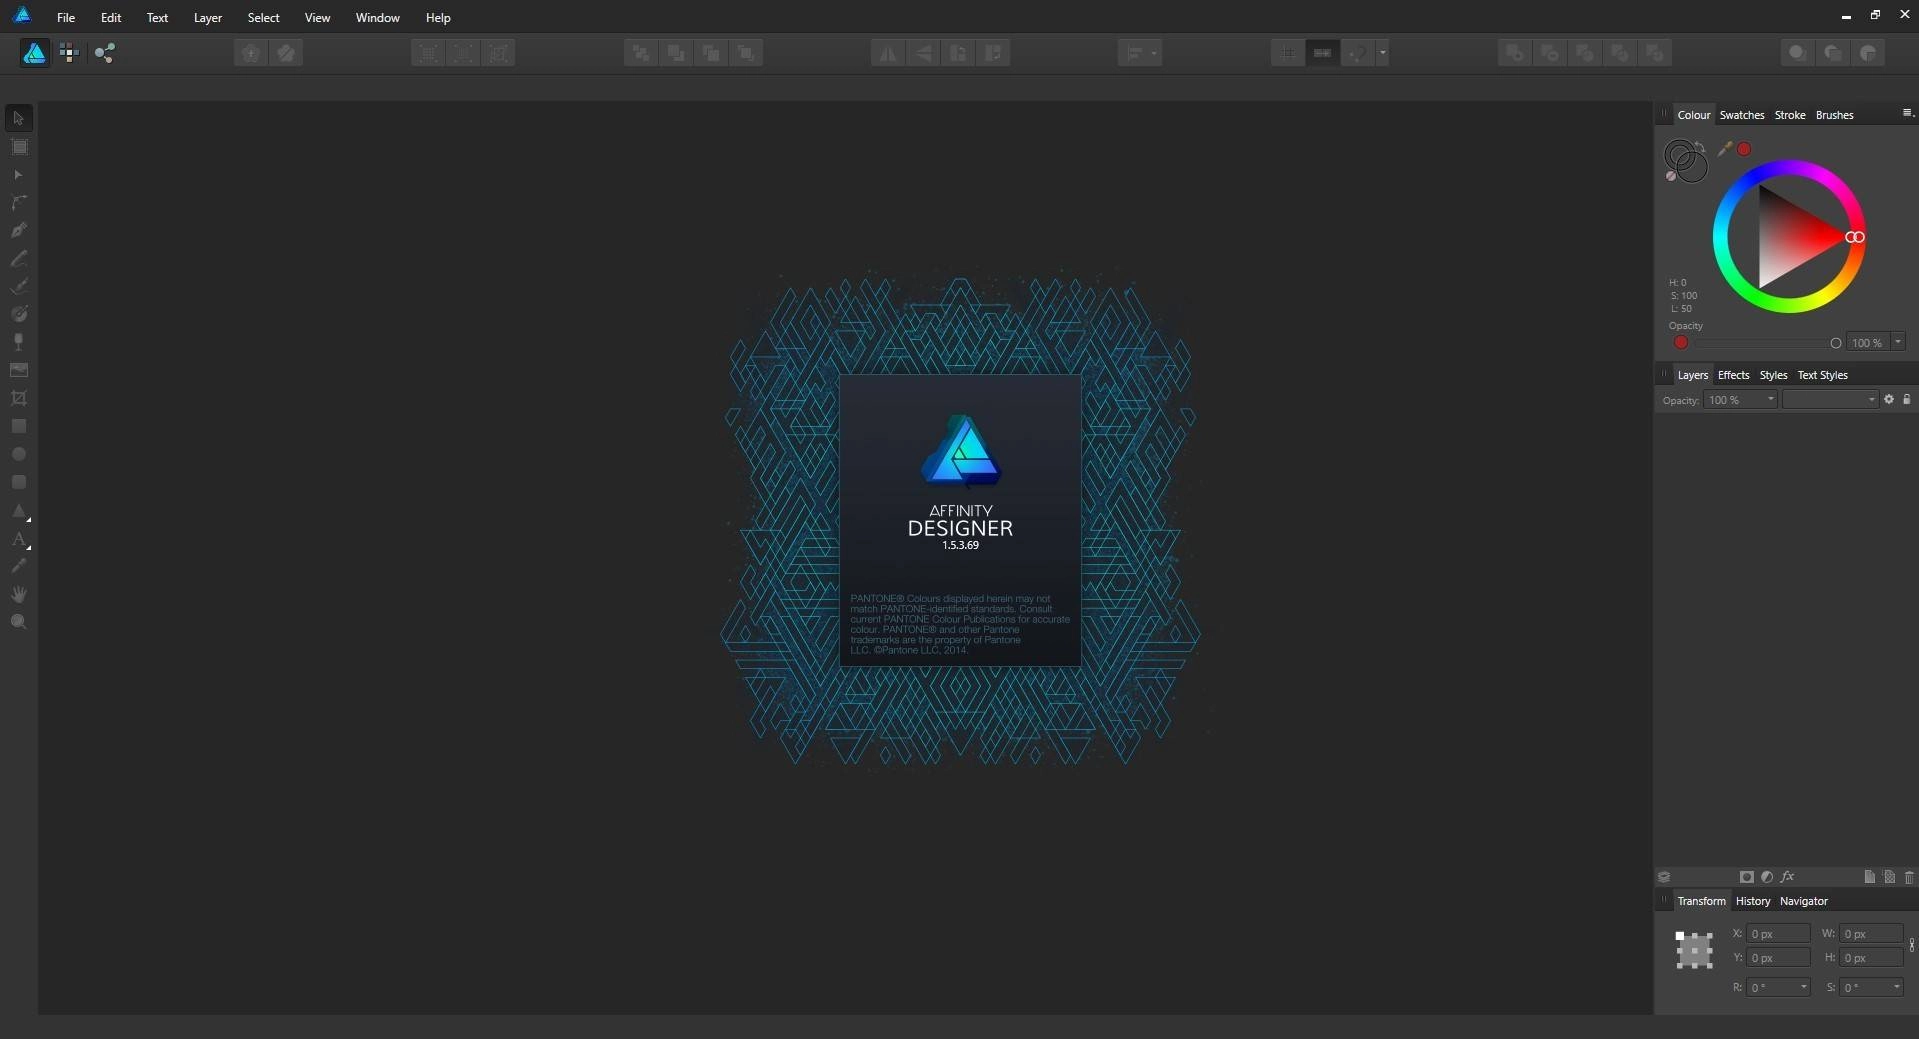The image size is (1919, 1039).
Task: Open the Colour panel preferences menu
Action: (1907, 113)
